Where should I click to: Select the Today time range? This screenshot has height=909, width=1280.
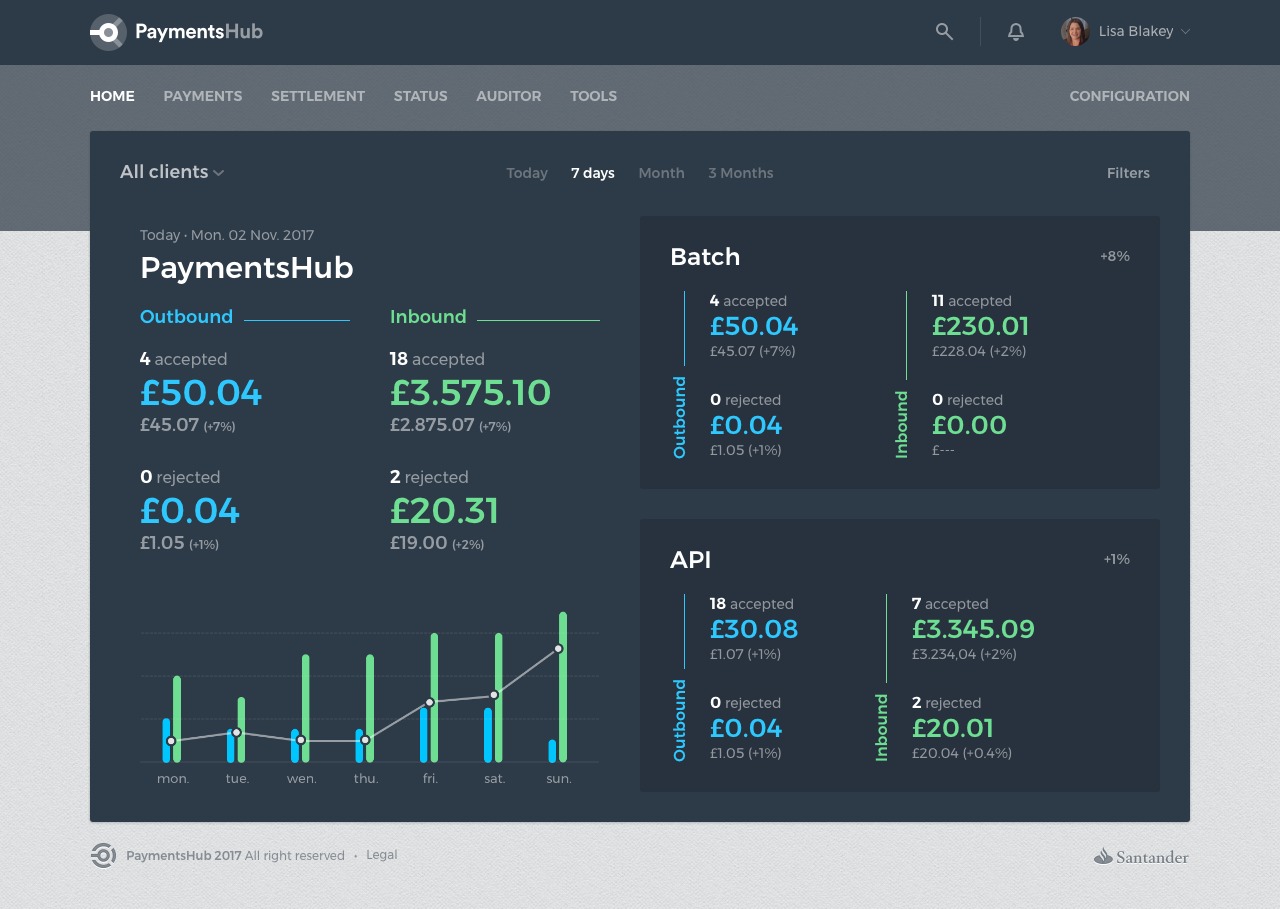tap(527, 173)
